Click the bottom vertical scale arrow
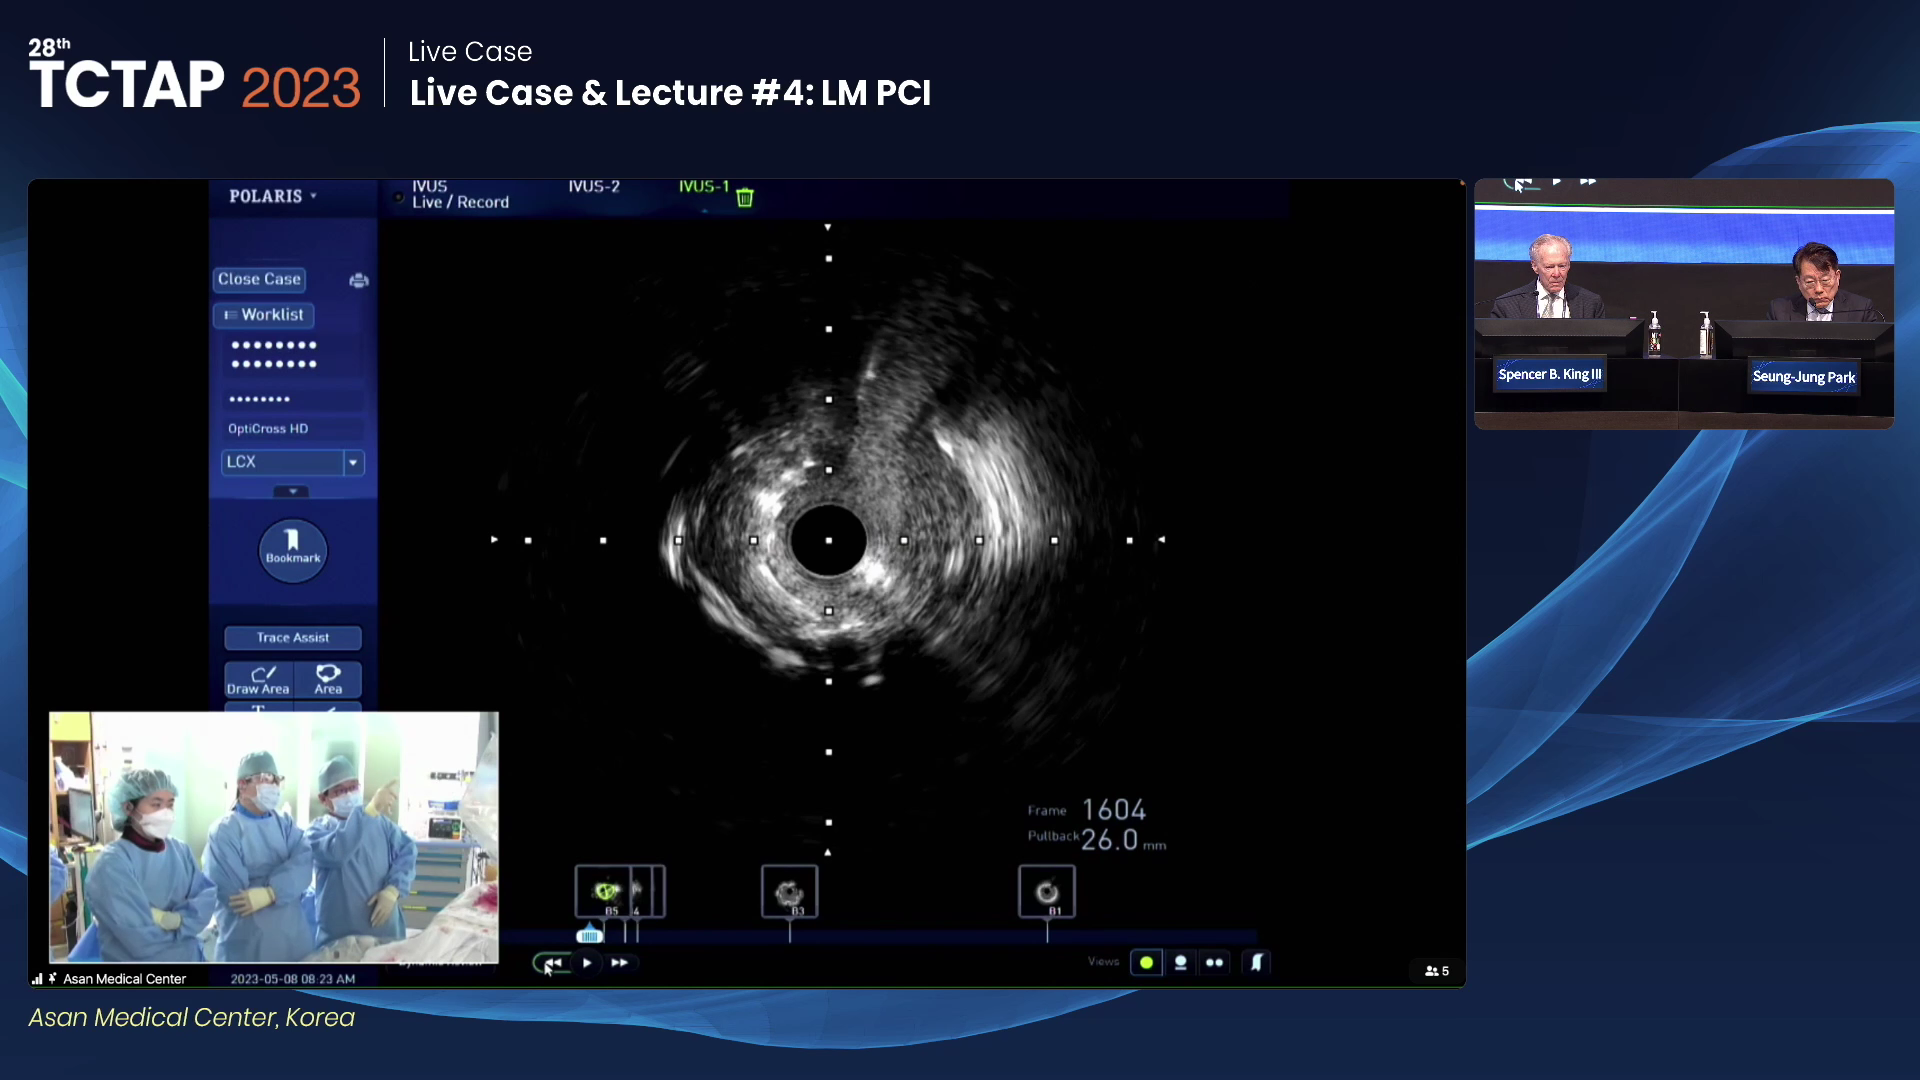Viewport: 1920px width, 1080px height. (x=828, y=853)
